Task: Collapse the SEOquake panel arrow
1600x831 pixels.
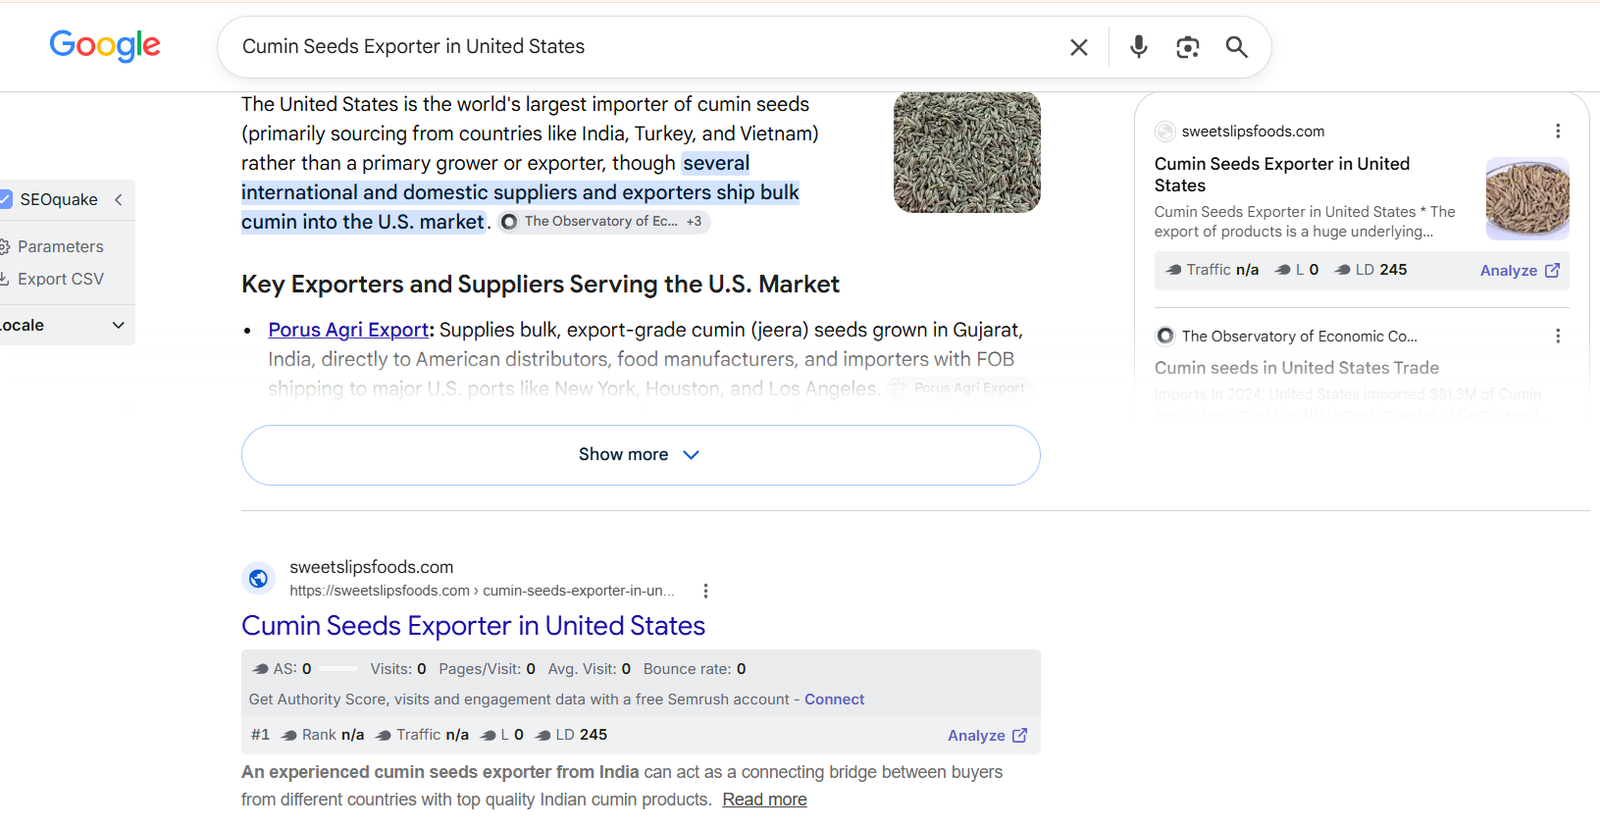Action: coord(118,199)
